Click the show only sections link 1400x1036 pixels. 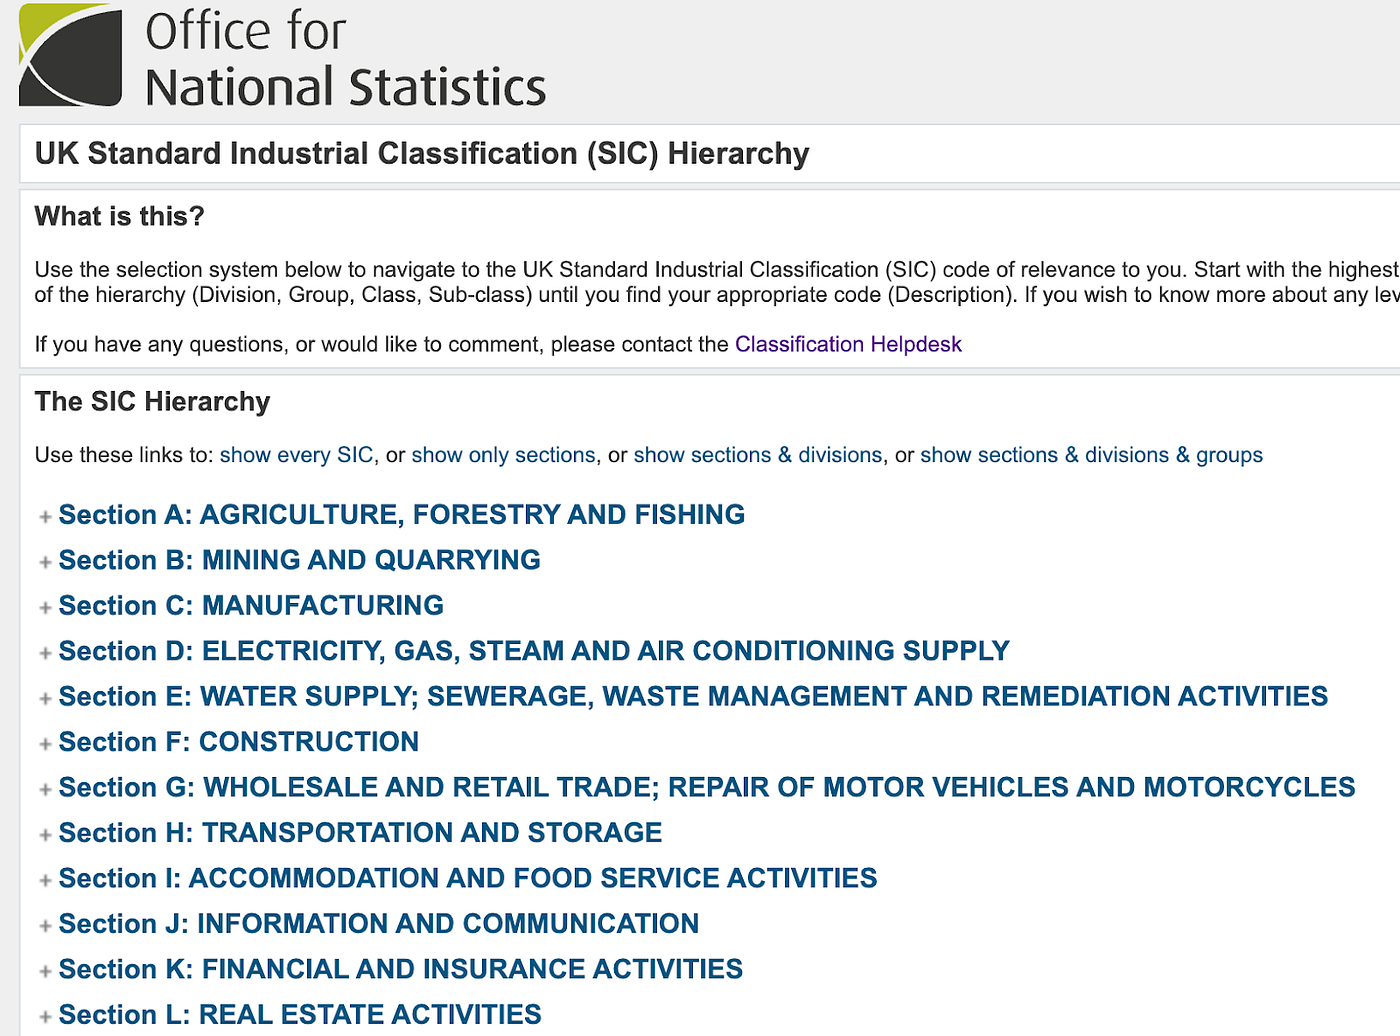point(503,455)
